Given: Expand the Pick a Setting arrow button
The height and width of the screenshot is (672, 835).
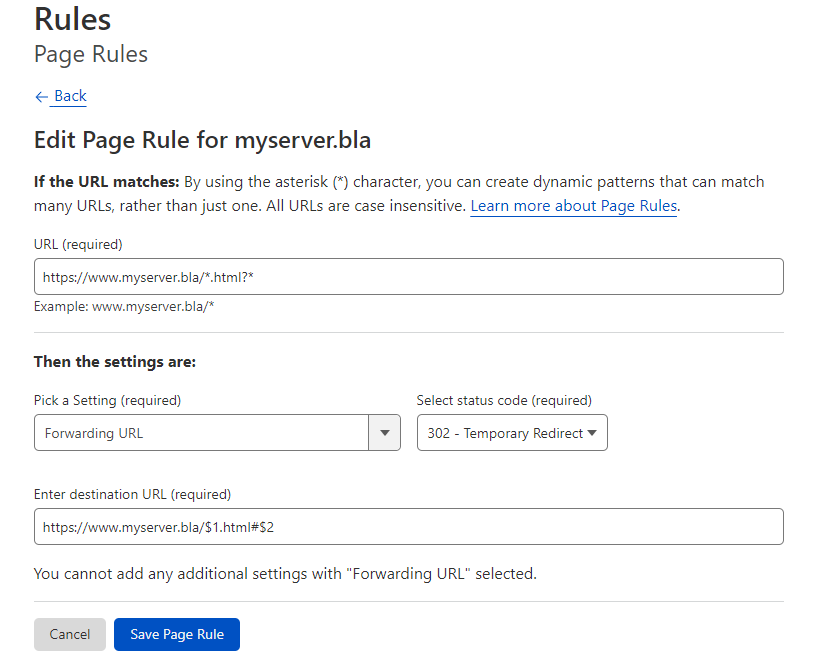Looking at the screenshot, I should point(385,434).
